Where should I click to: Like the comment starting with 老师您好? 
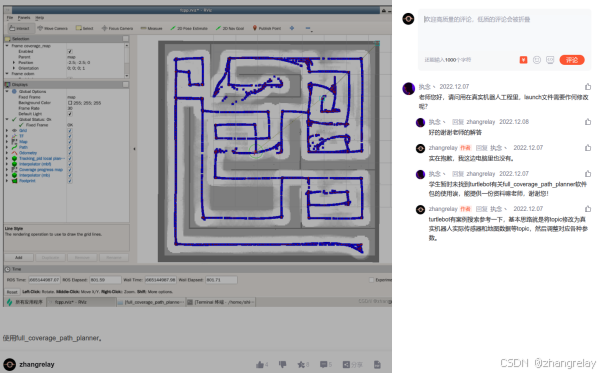[588, 87]
